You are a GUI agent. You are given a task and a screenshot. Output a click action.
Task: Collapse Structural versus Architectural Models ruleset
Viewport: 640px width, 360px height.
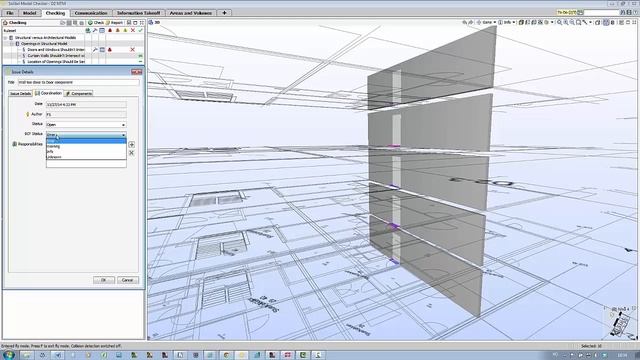pos(6,38)
